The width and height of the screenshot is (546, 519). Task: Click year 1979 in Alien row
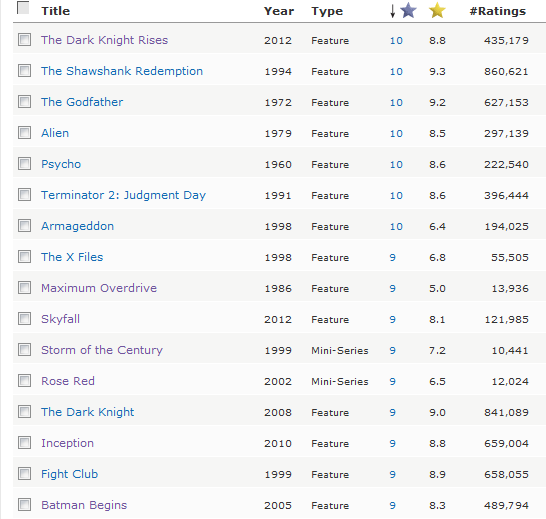[278, 133]
